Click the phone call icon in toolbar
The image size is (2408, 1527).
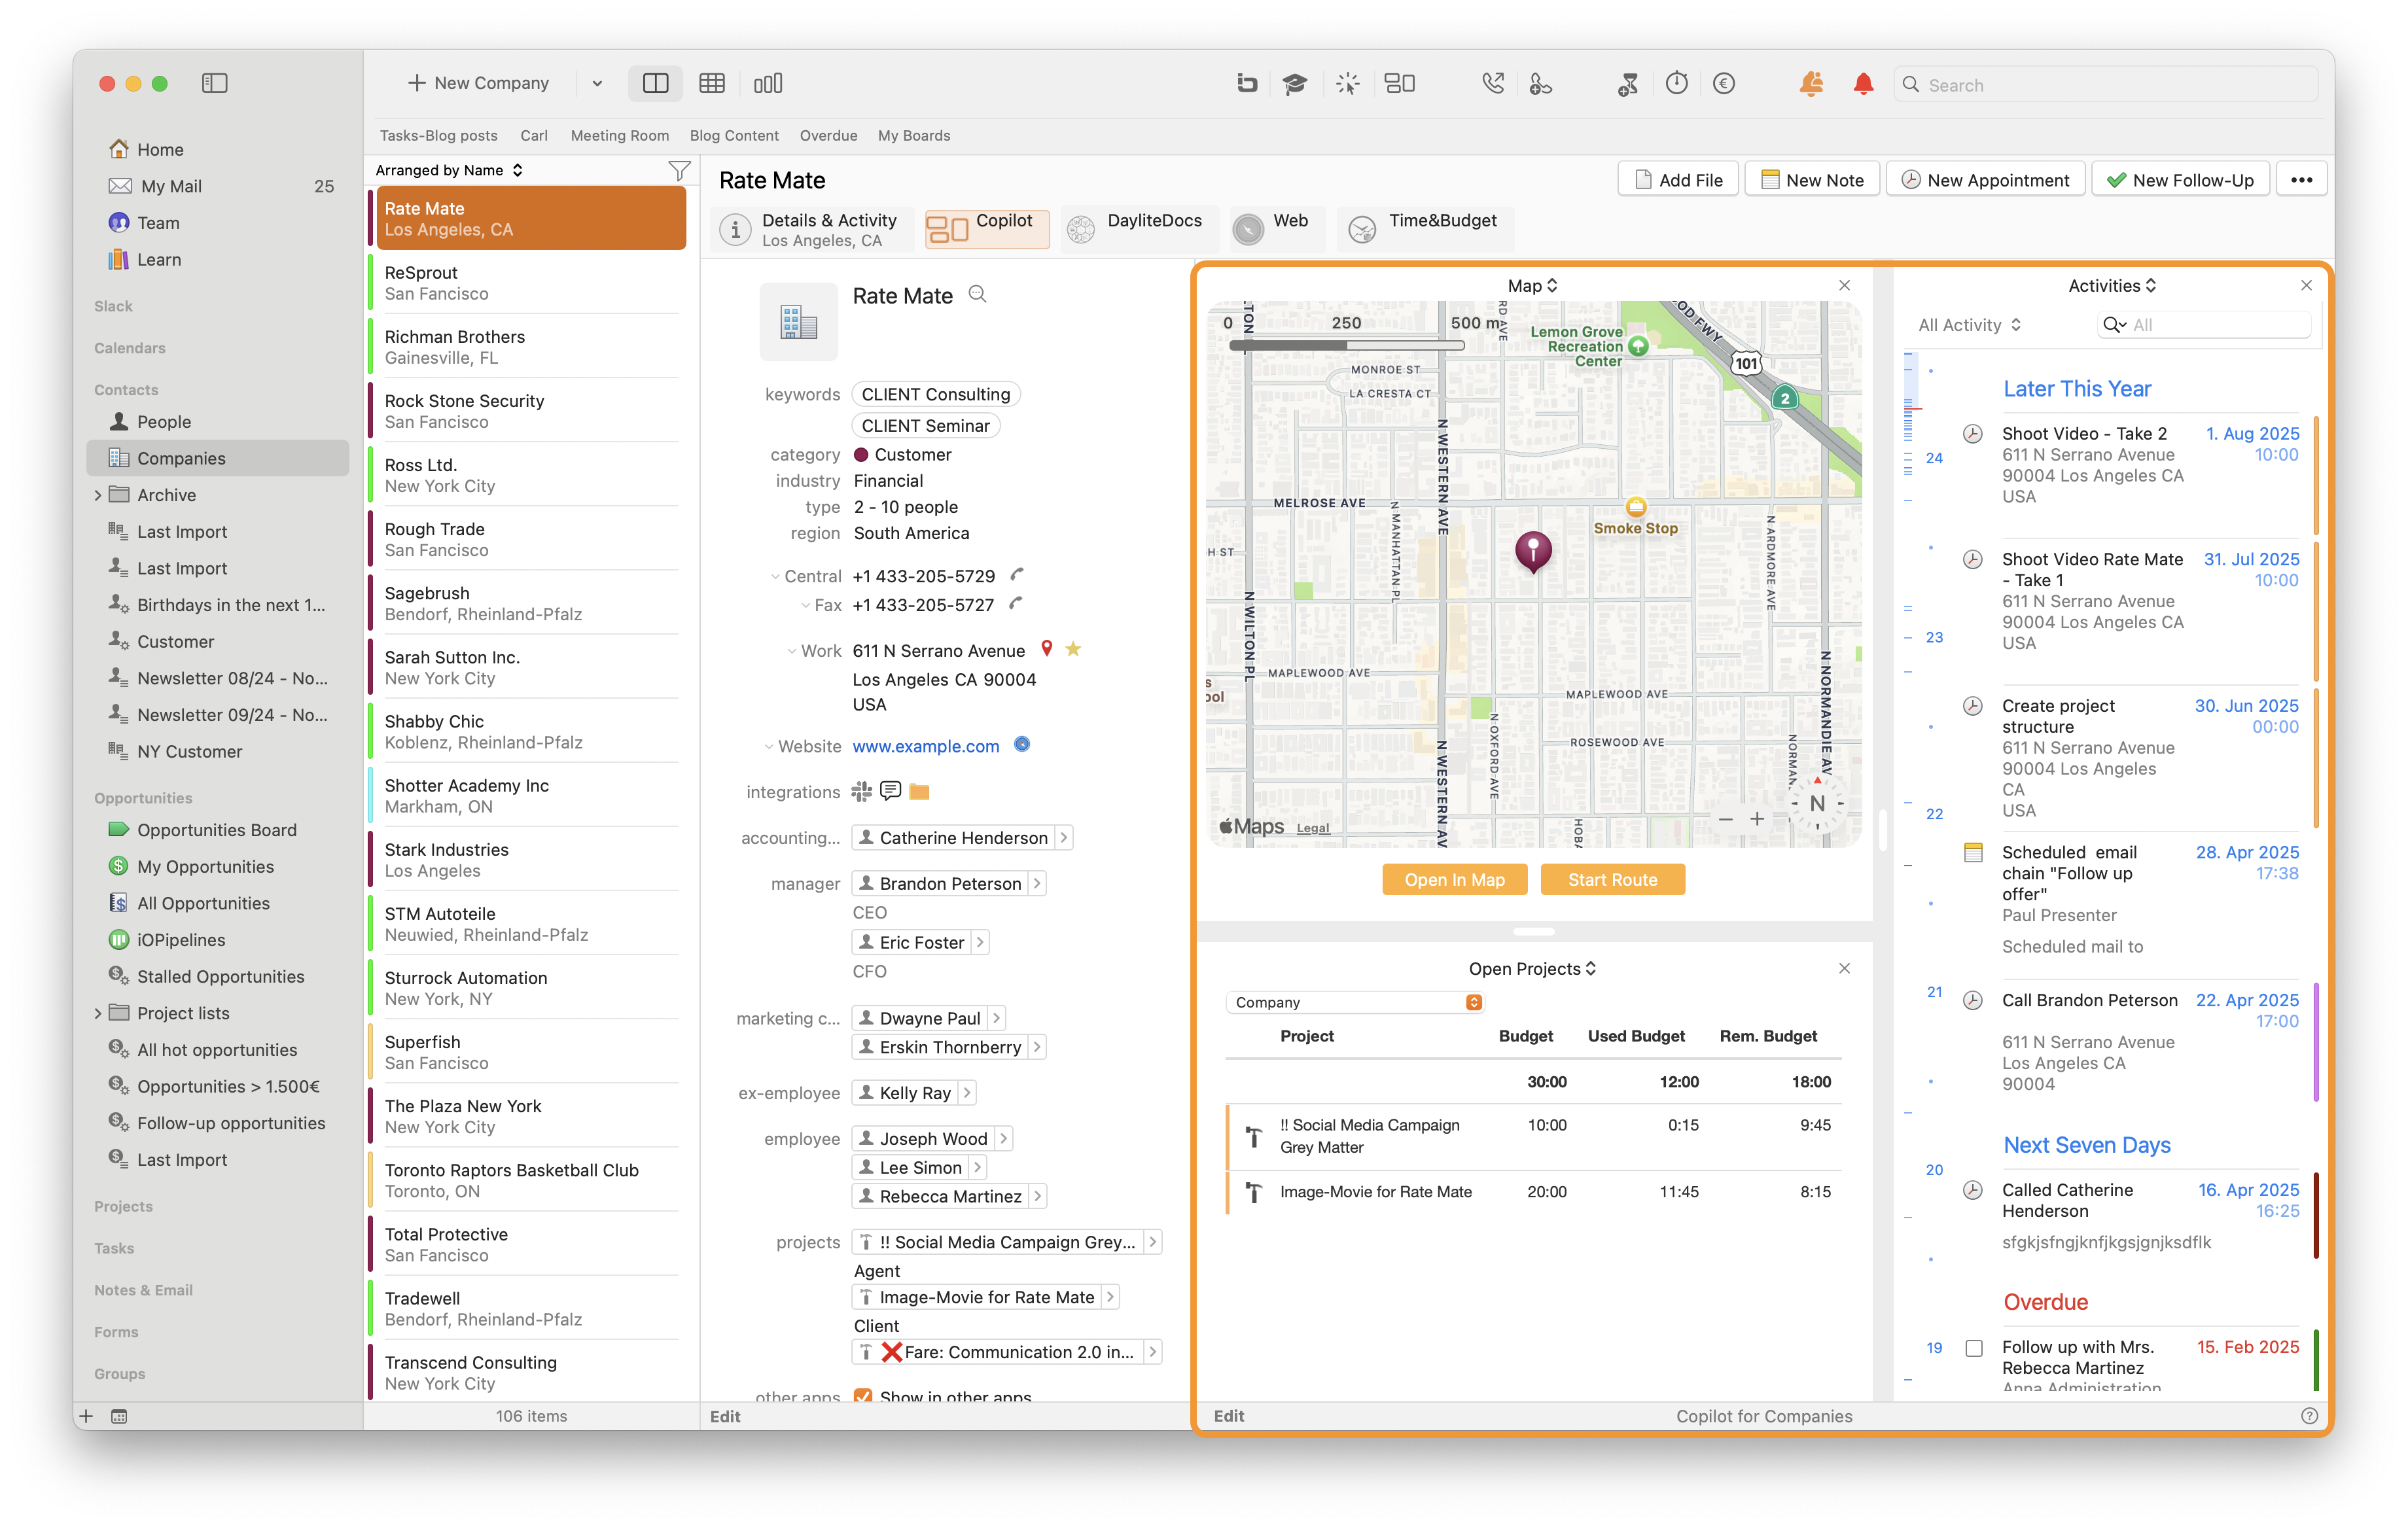click(1492, 84)
